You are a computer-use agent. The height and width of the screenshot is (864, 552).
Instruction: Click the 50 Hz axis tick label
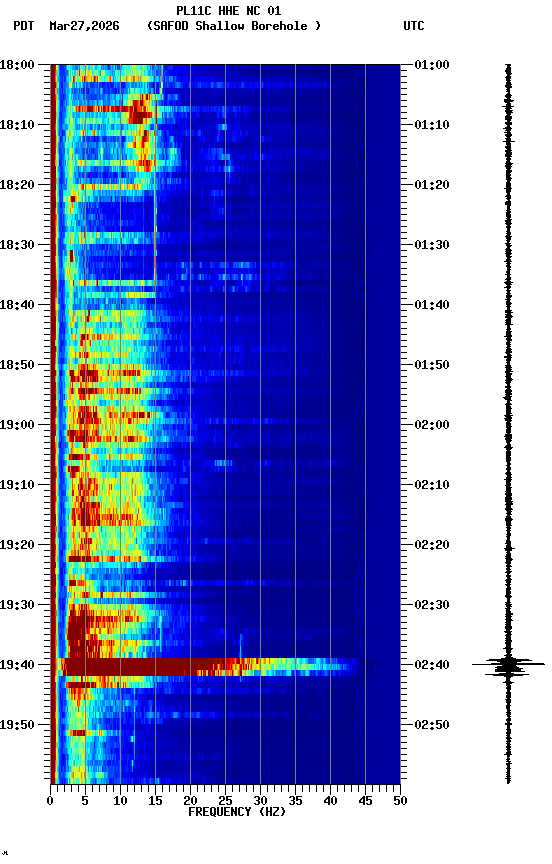coord(400,801)
